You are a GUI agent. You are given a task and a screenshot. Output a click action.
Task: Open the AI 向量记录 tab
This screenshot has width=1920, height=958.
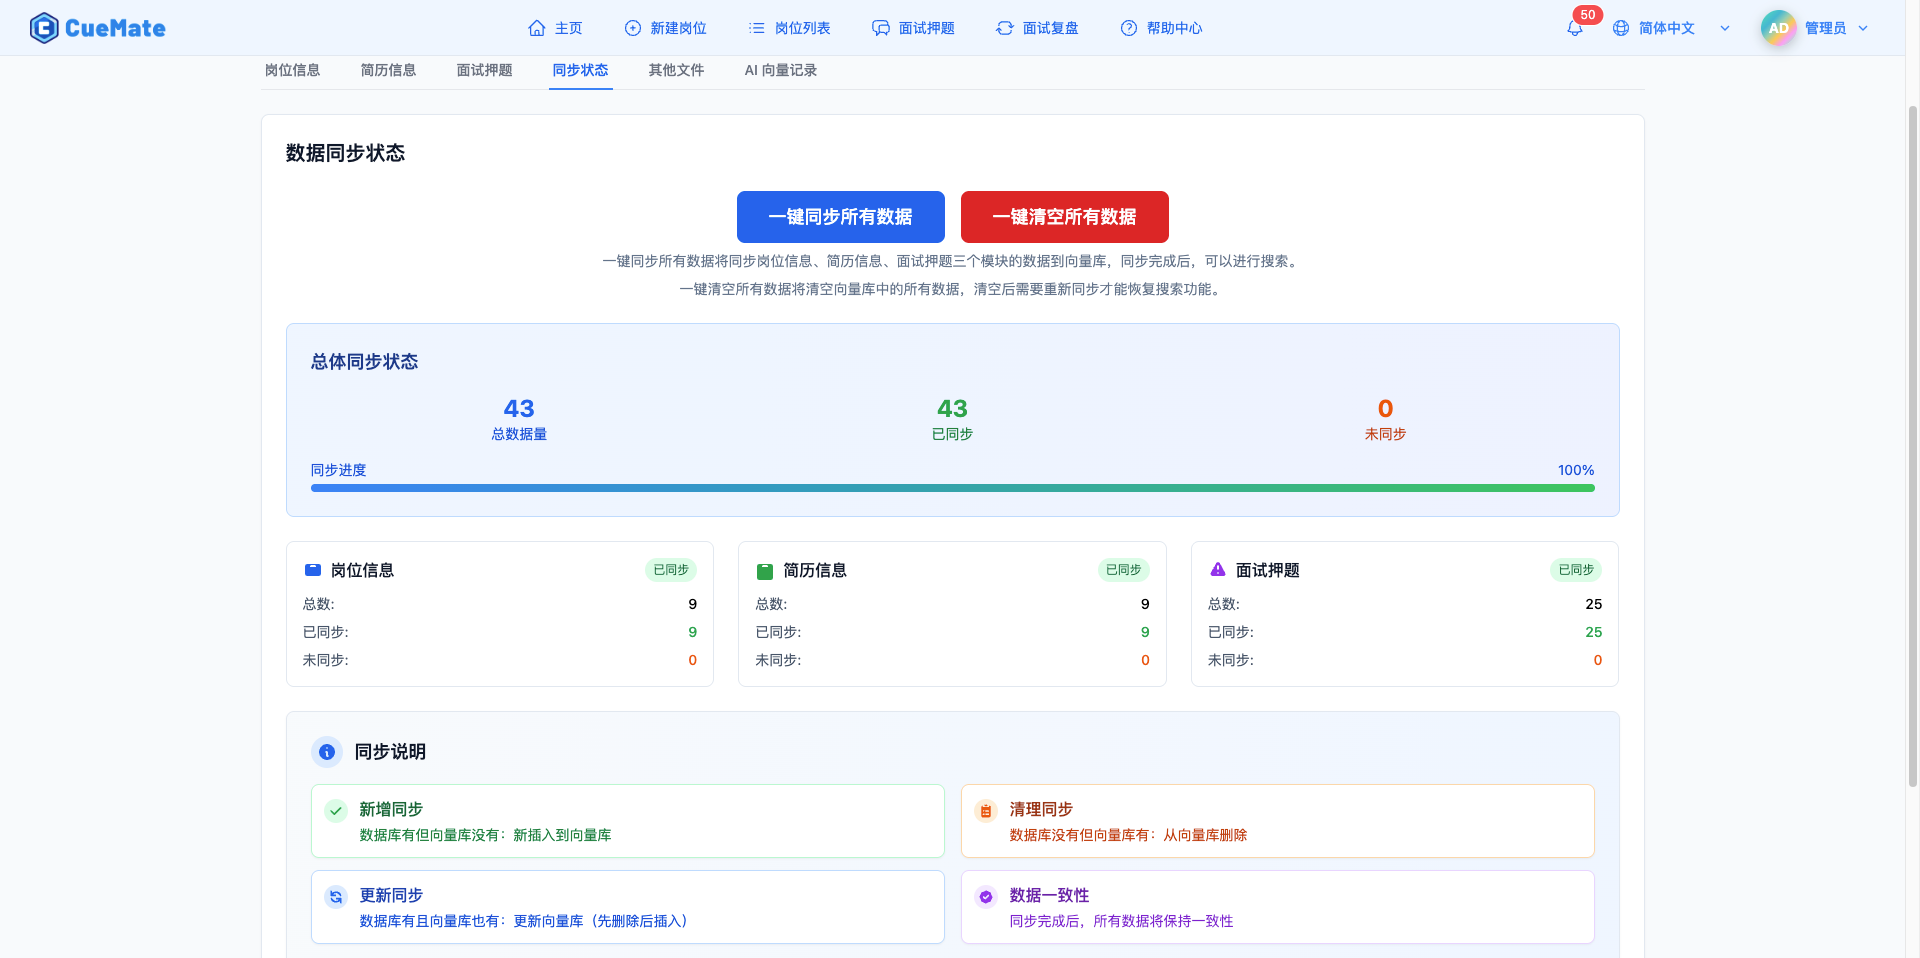click(x=780, y=70)
